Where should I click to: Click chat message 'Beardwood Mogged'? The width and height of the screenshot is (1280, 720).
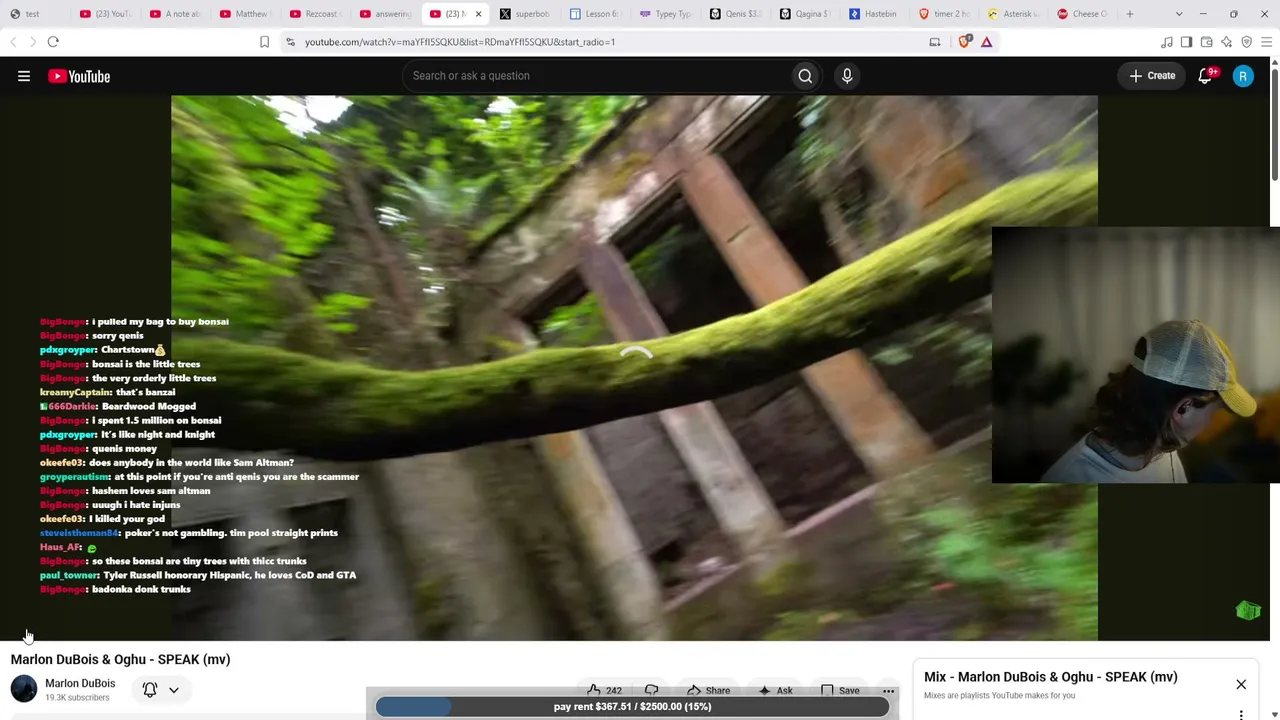(149, 406)
